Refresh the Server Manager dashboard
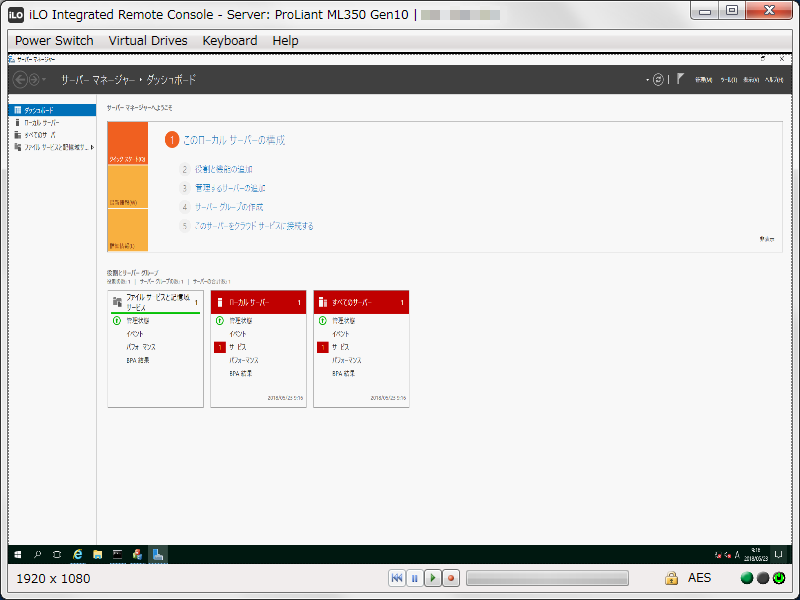The width and height of the screenshot is (800, 600). (658, 80)
